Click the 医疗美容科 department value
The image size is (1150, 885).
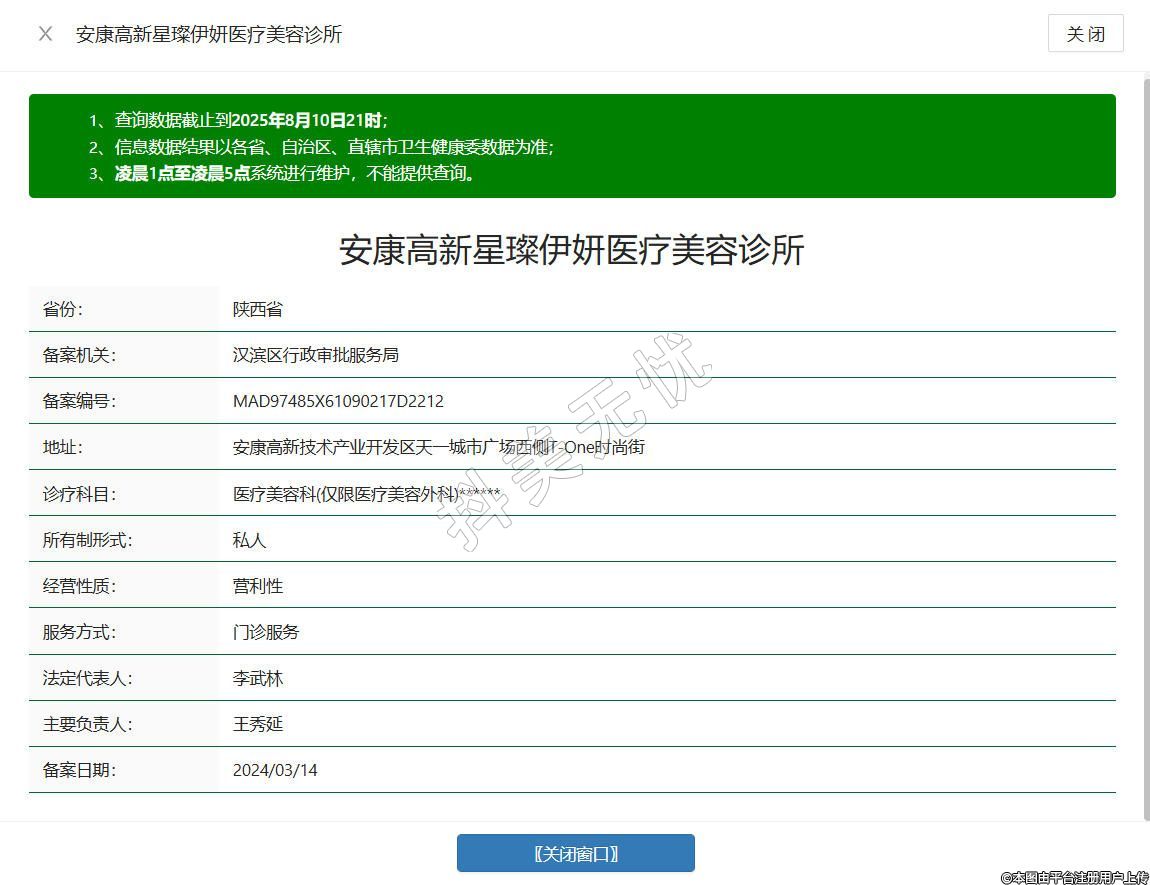point(366,493)
